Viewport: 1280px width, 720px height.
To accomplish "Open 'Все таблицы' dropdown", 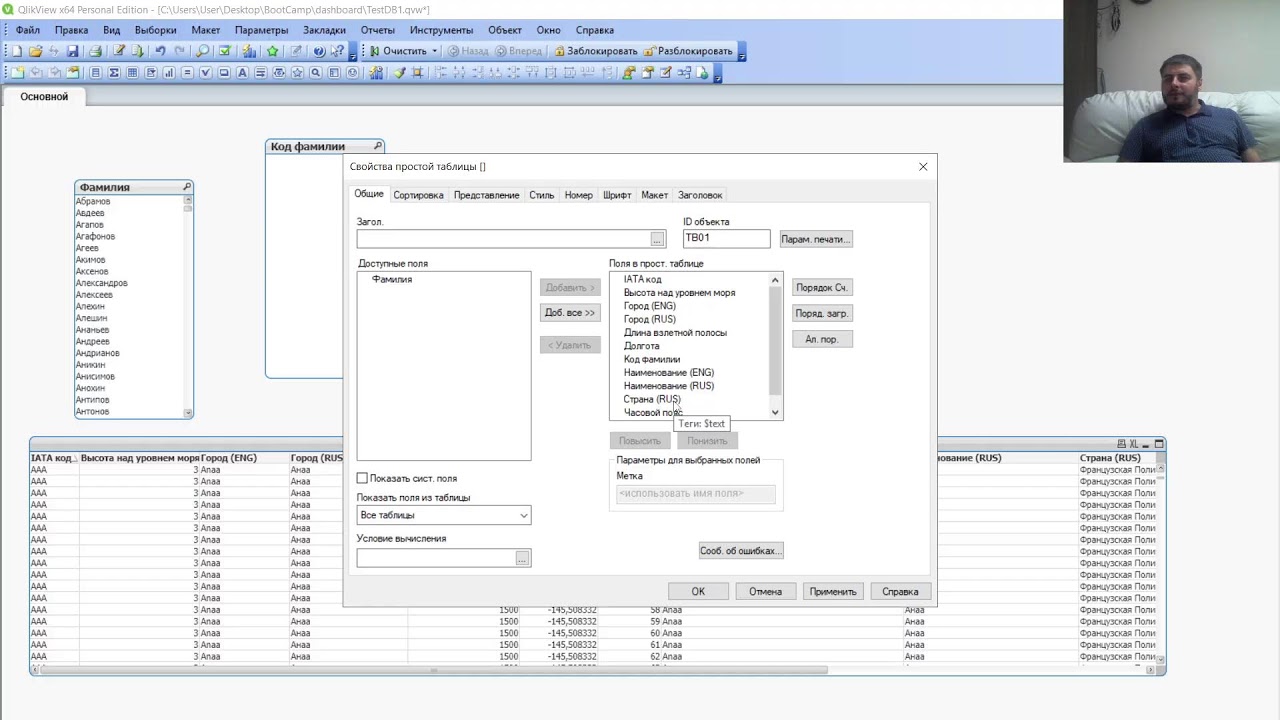I will (444, 515).
